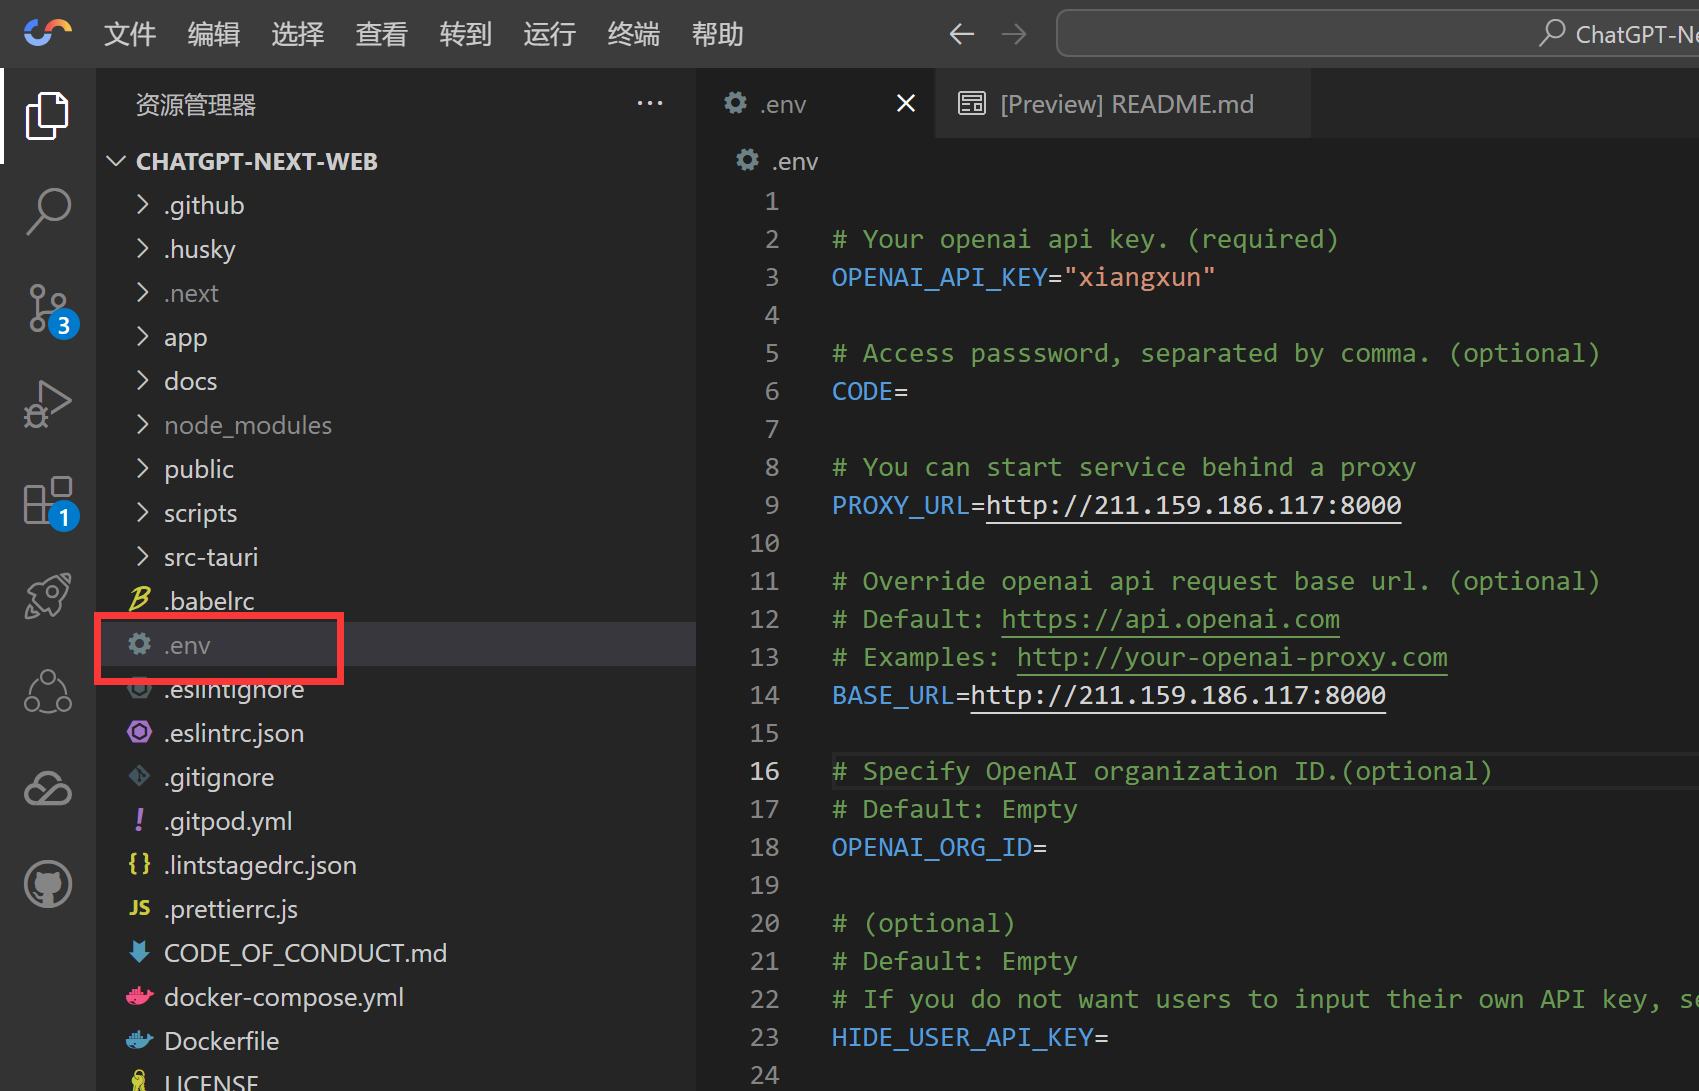Screen dimensions: 1699x1091
Task: Click the HIDE_USER_API_KEY= line
Action: tap(970, 1037)
